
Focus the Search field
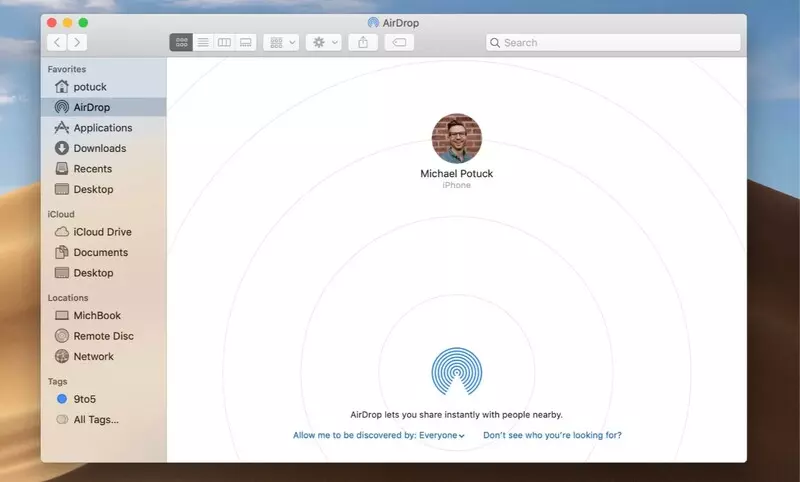click(613, 43)
